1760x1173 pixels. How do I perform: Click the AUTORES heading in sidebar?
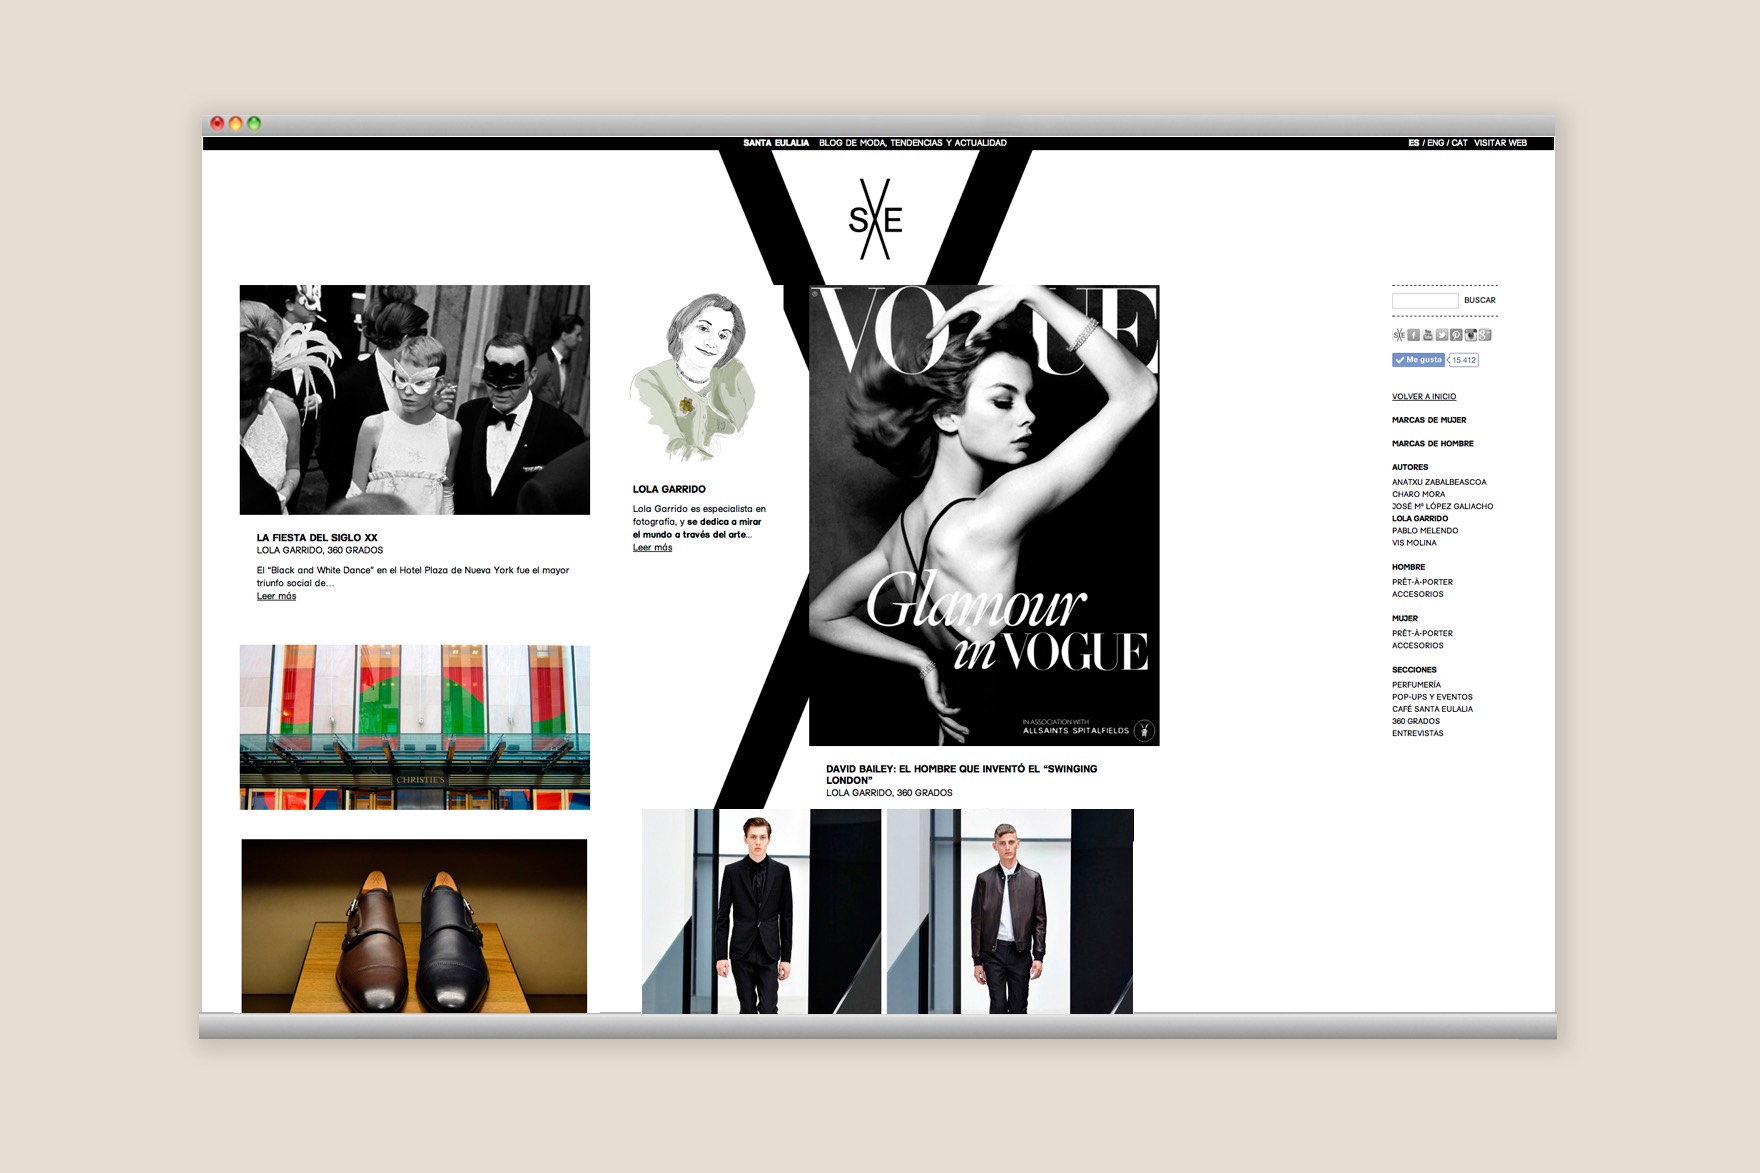[x=1410, y=467]
